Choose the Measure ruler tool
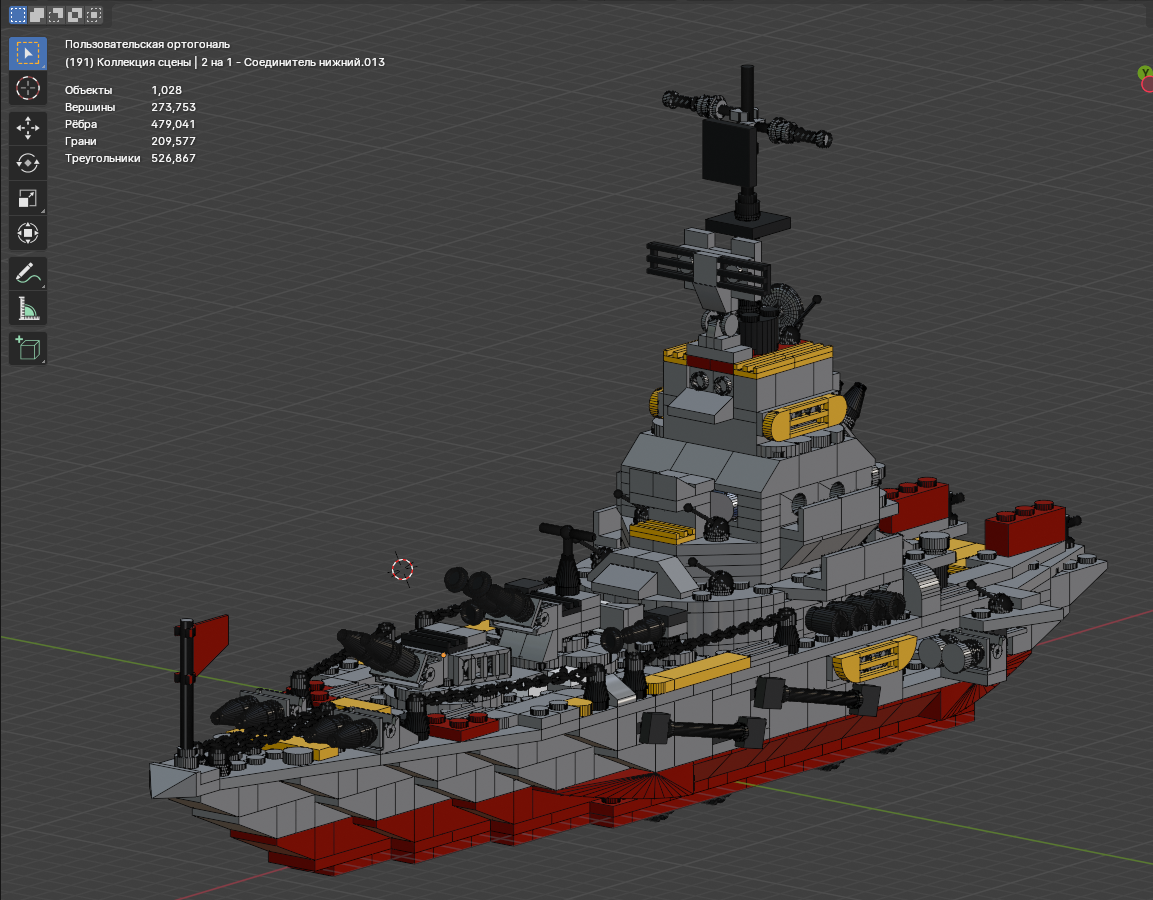Viewport: 1153px width, 900px height. pyautogui.click(x=28, y=308)
